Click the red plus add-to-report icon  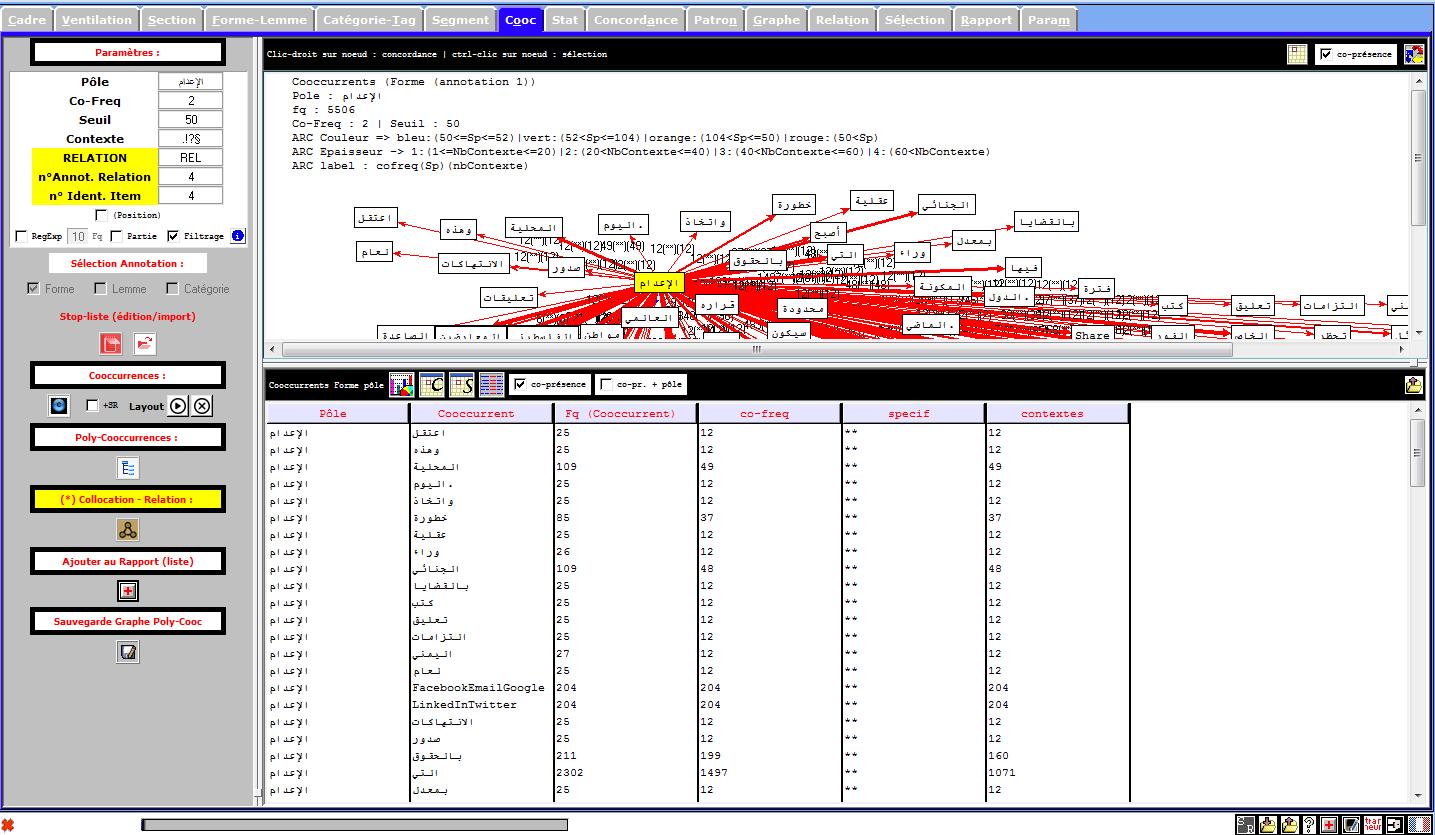(x=128, y=592)
